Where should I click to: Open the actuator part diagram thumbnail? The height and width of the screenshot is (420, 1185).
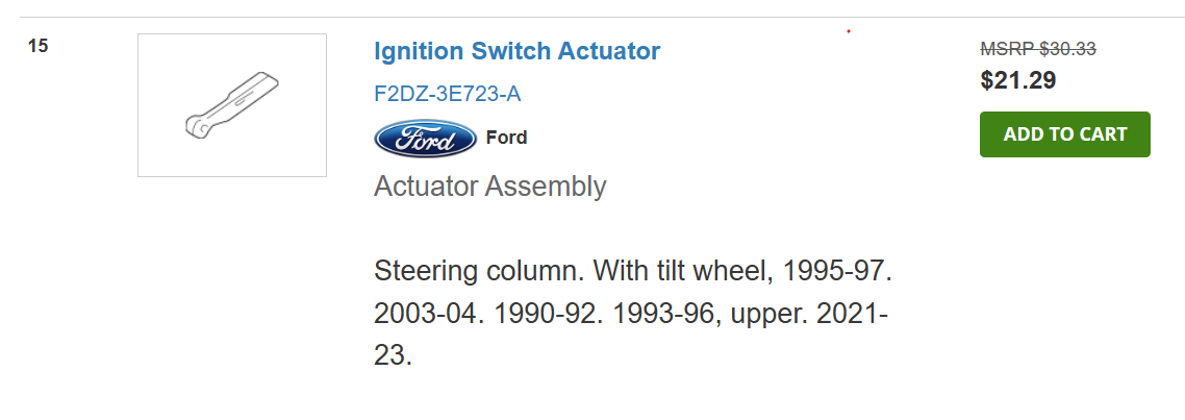tap(232, 105)
